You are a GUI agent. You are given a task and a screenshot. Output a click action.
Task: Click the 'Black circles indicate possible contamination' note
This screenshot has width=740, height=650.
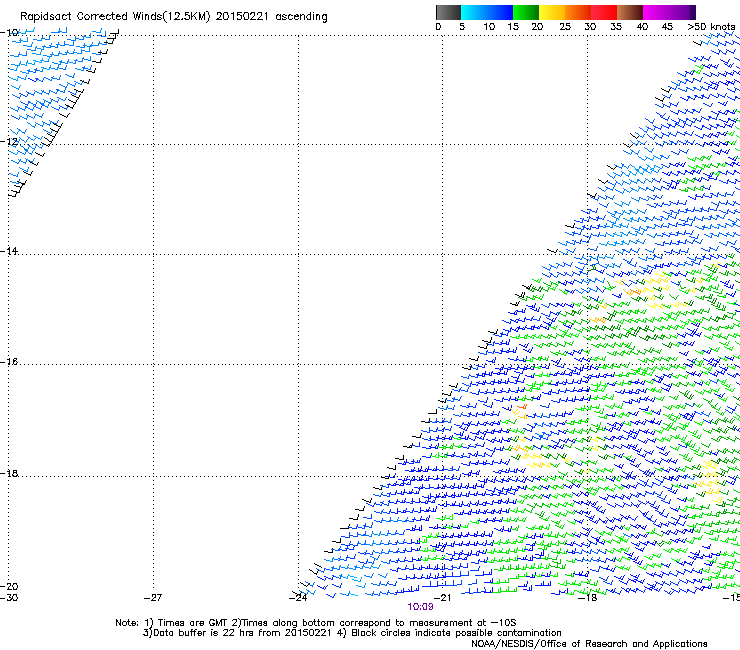(x=456, y=633)
